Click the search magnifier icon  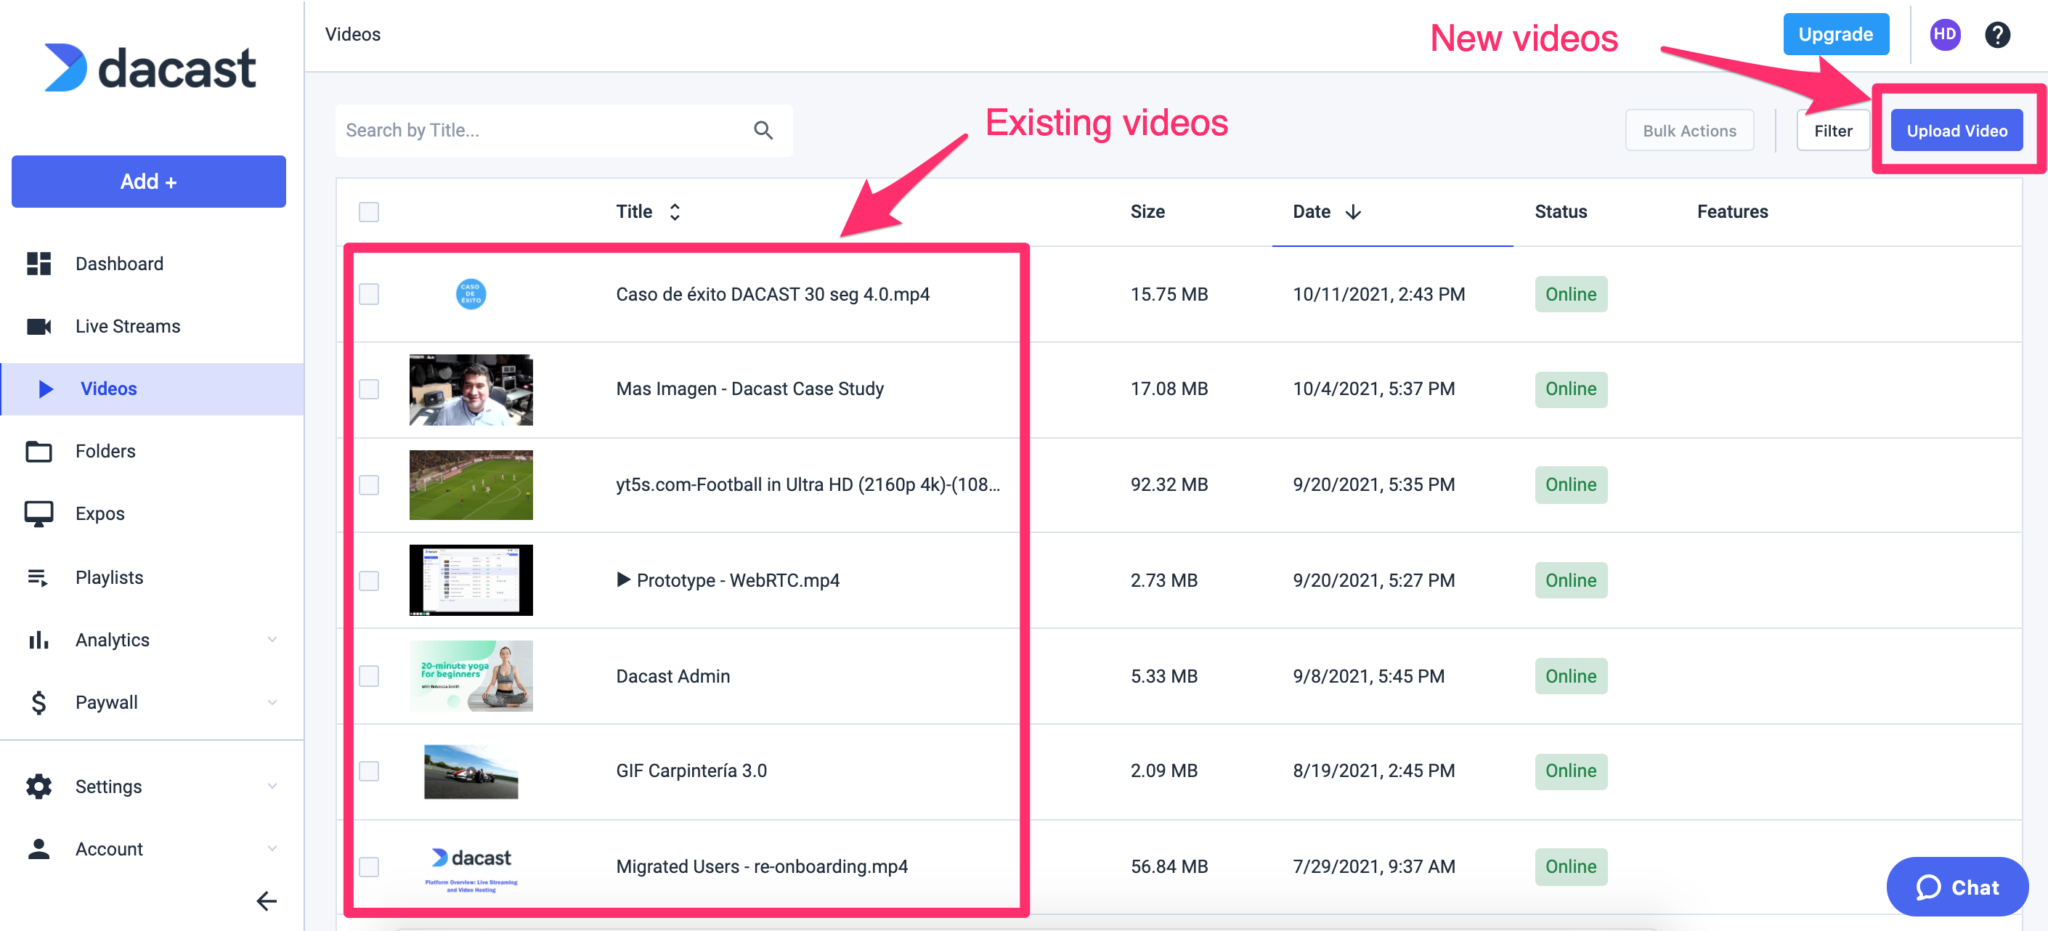click(763, 130)
